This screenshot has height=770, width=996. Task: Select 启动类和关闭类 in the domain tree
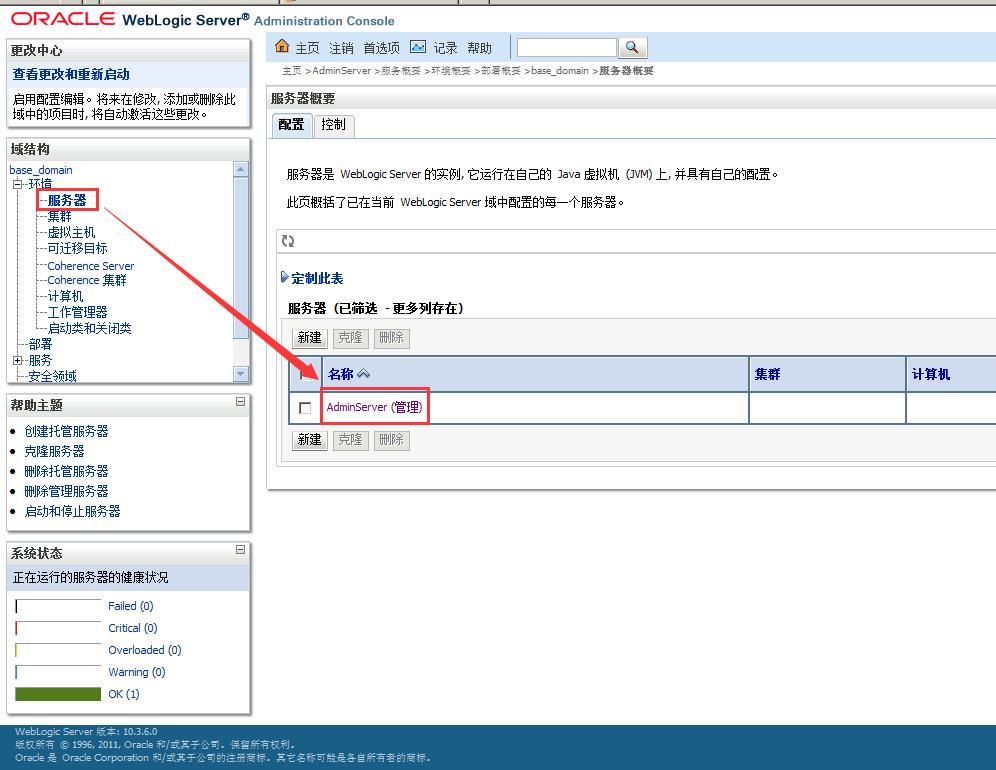[90, 328]
